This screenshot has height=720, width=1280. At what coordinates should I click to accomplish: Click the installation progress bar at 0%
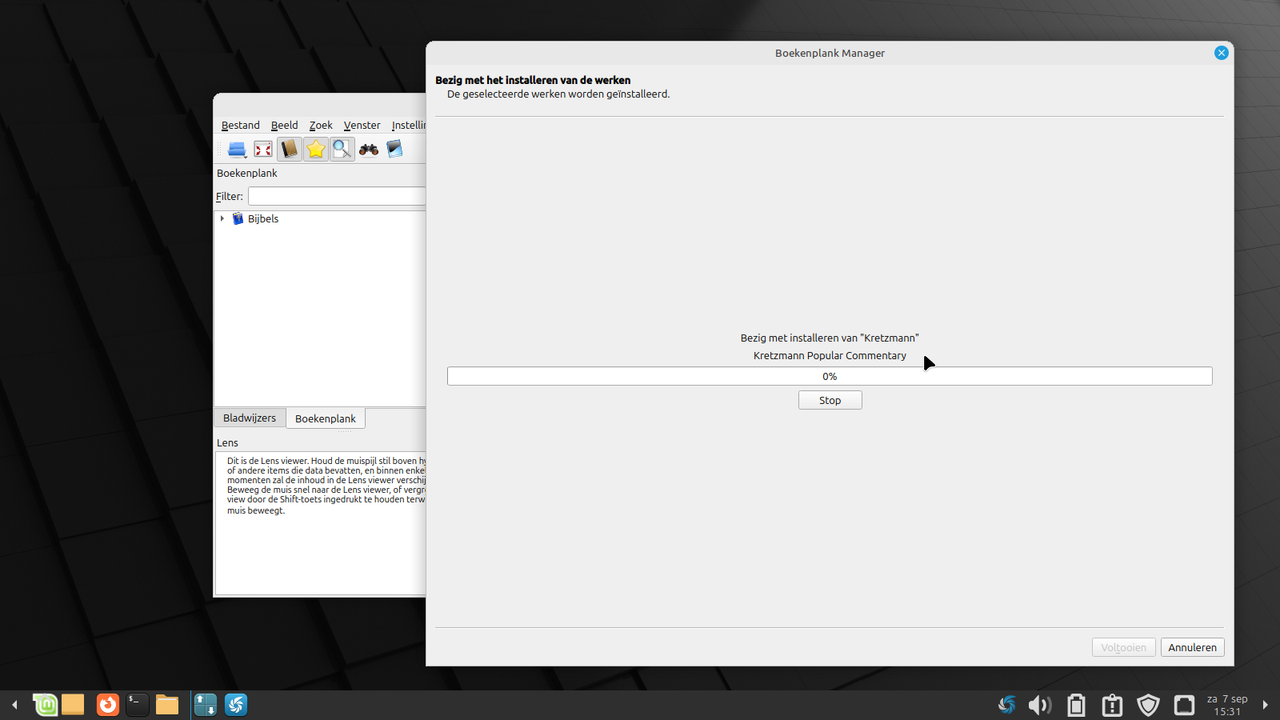(x=830, y=376)
